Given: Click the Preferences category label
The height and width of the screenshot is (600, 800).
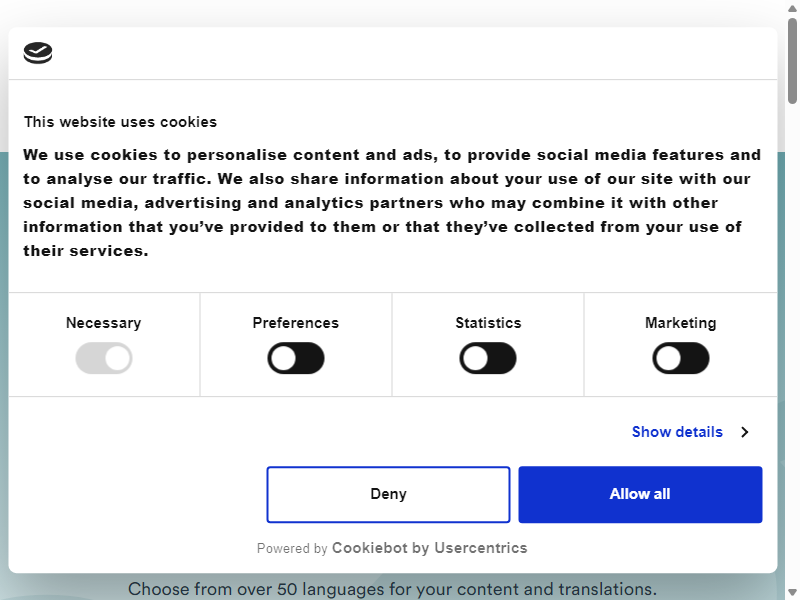Looking at the screenshot, I should point(296,323).
